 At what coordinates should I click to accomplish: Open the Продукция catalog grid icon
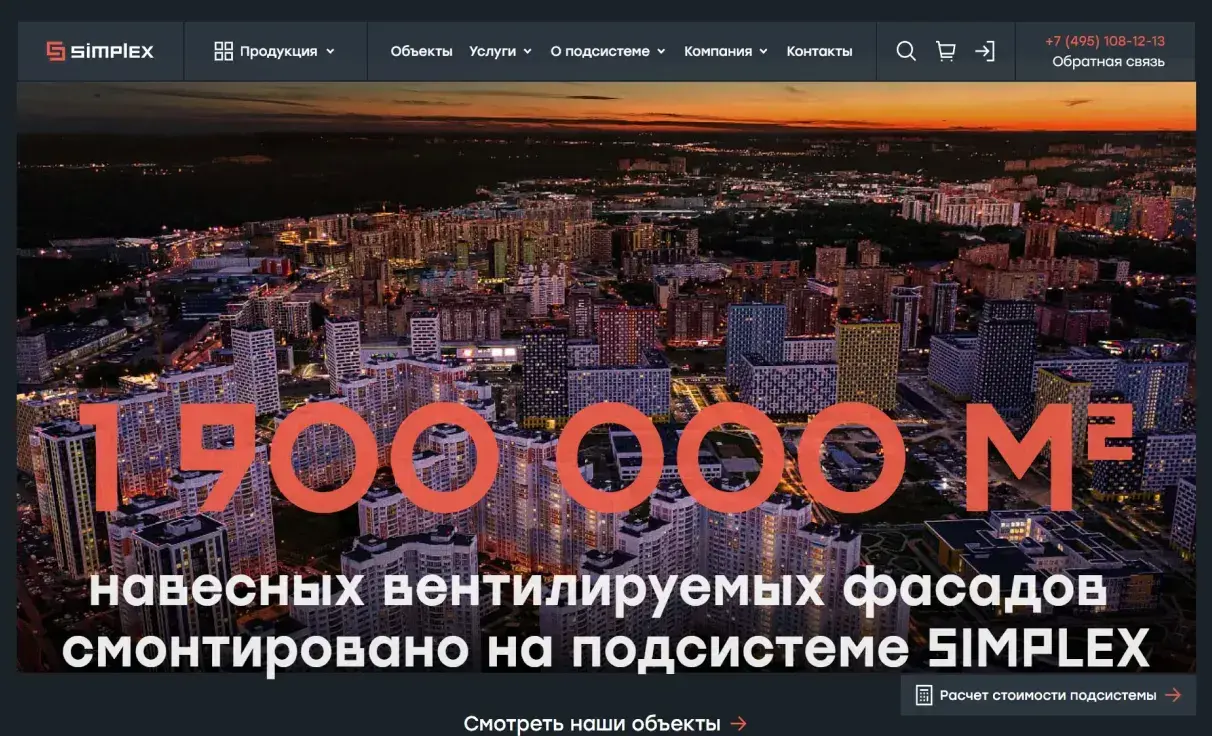(223, 51)
